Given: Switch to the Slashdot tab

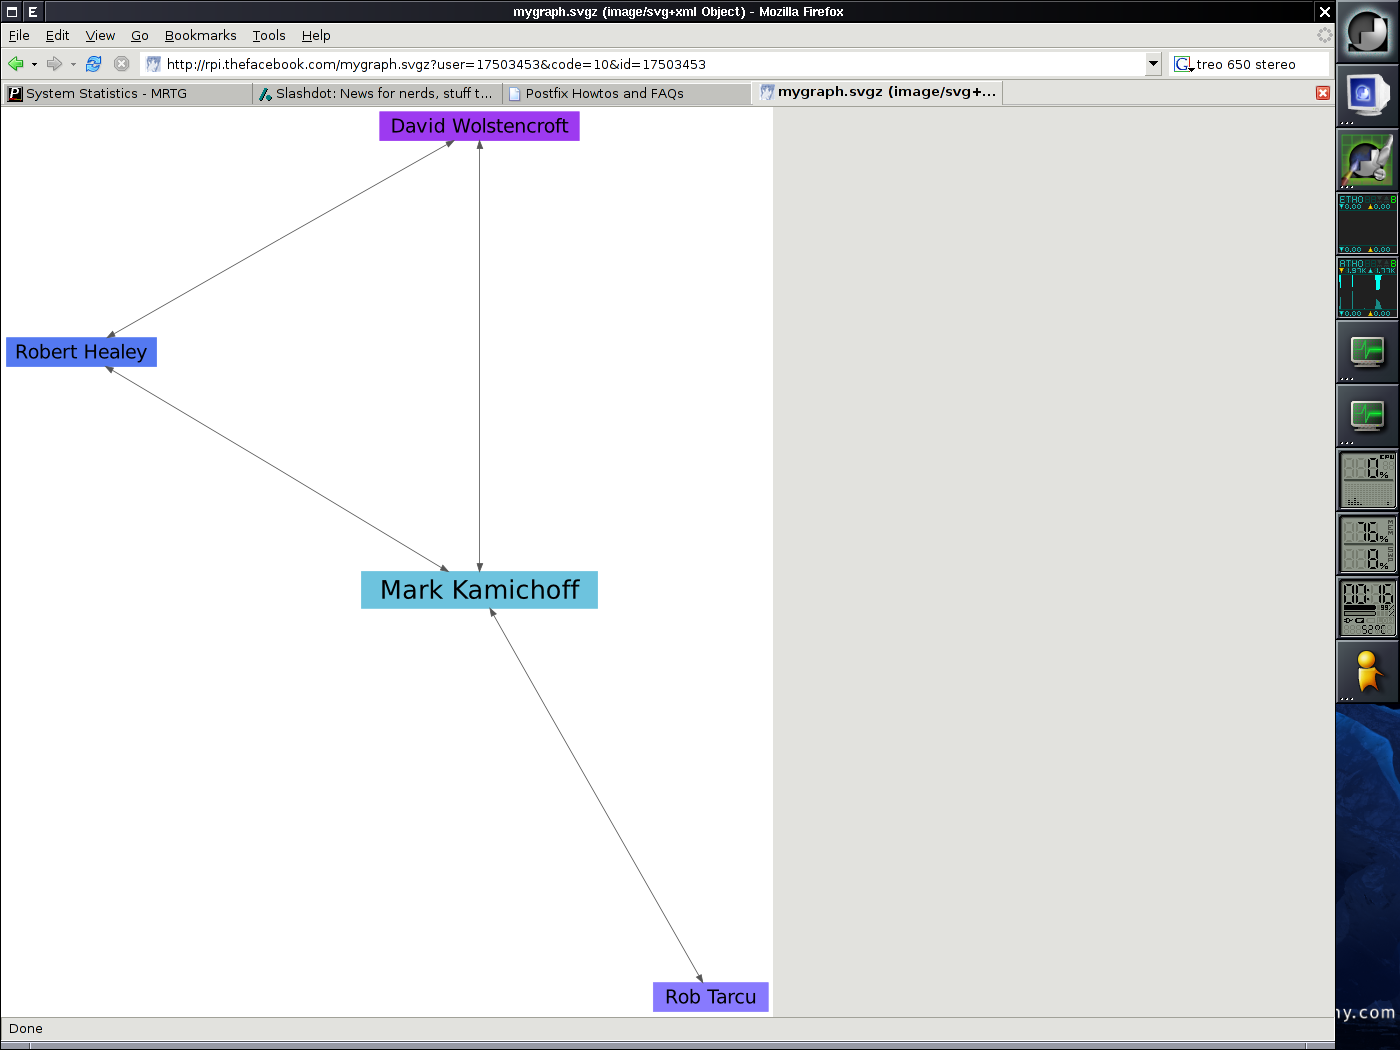Looking at the screenshot, I should coord(376,93).
